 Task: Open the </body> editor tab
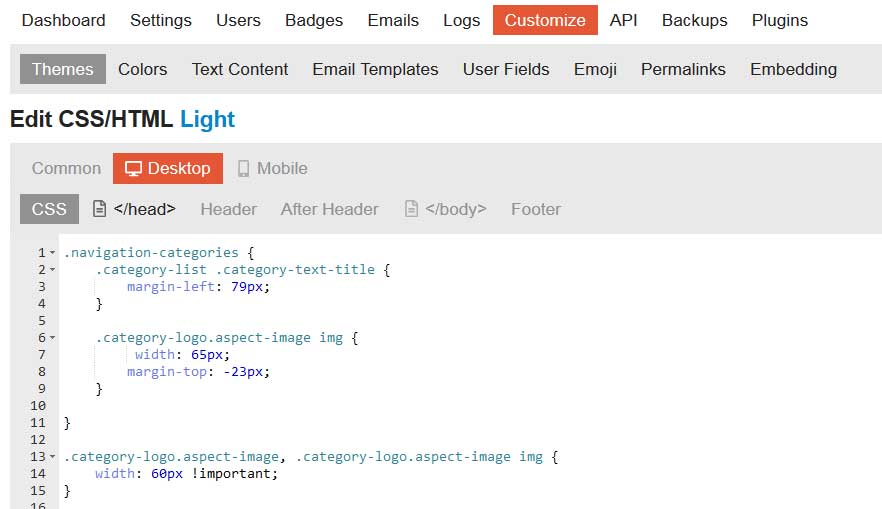click(x=456, y=209)
